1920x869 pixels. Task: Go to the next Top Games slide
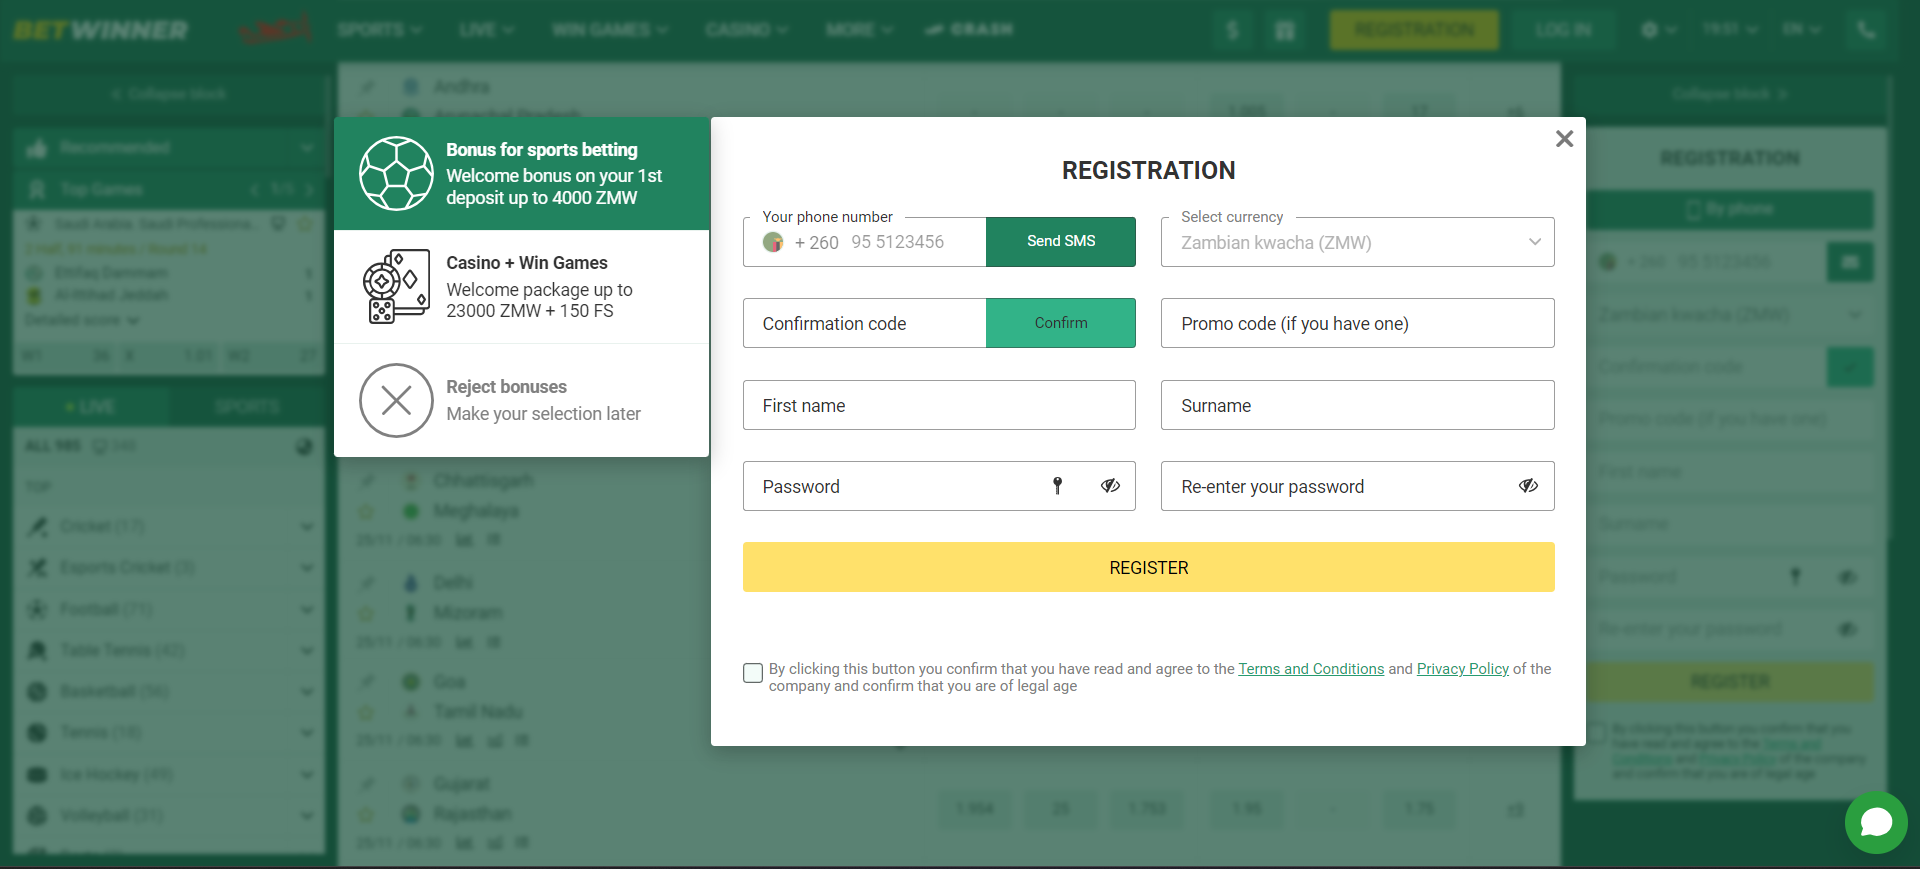tap(310, 189)
